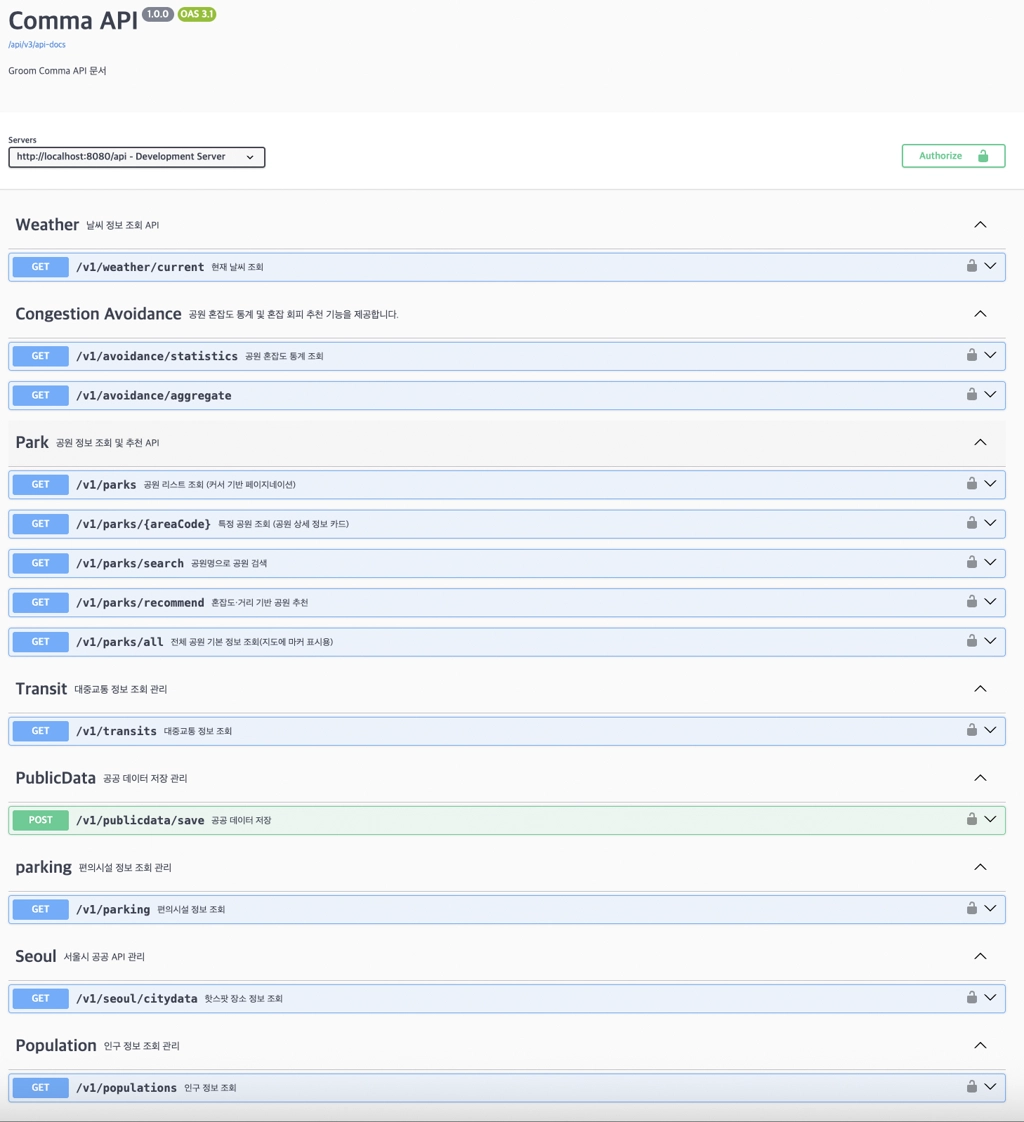The height and width of the screenshot is (1122, 1024).
Task: Click the GET badge for /v1/weather/current
Action: (41, 267)
